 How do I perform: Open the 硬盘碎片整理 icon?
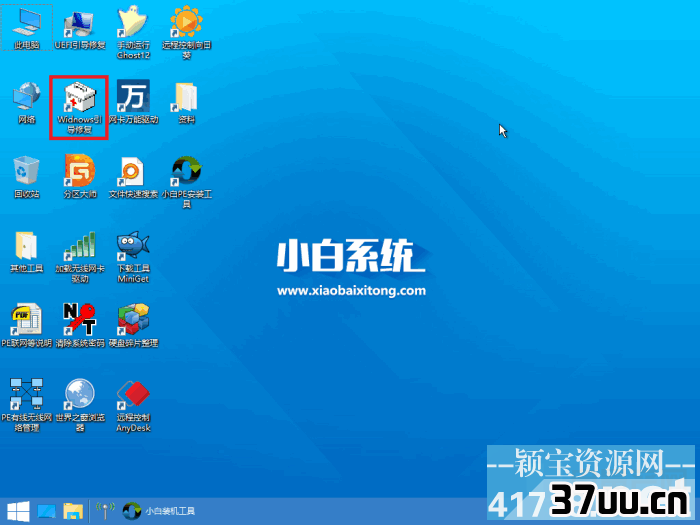(133, 325)
